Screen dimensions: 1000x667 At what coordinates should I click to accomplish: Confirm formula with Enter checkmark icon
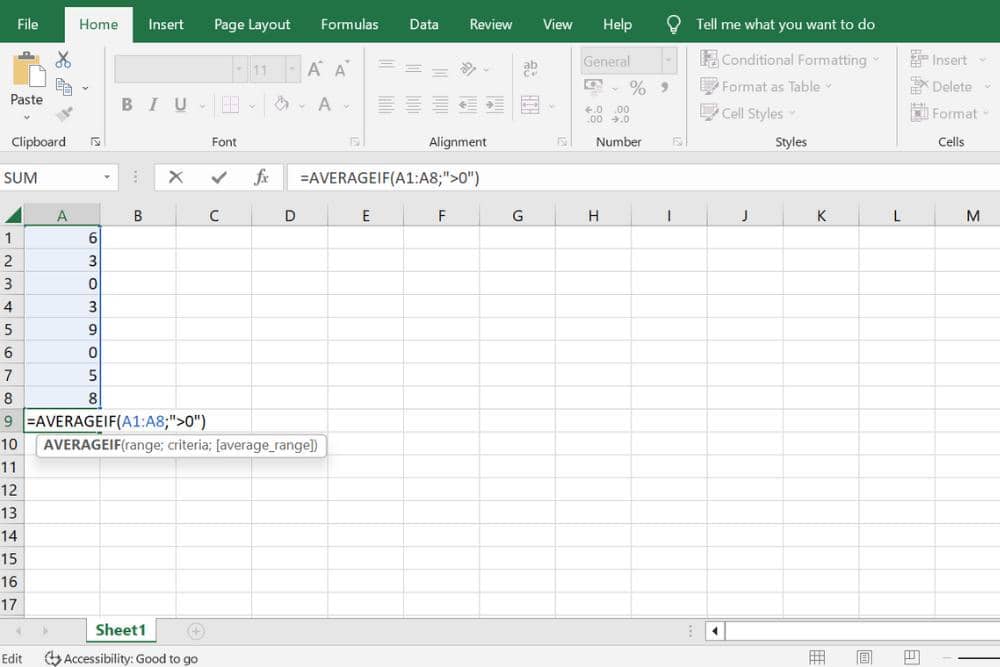click(219, 177)
